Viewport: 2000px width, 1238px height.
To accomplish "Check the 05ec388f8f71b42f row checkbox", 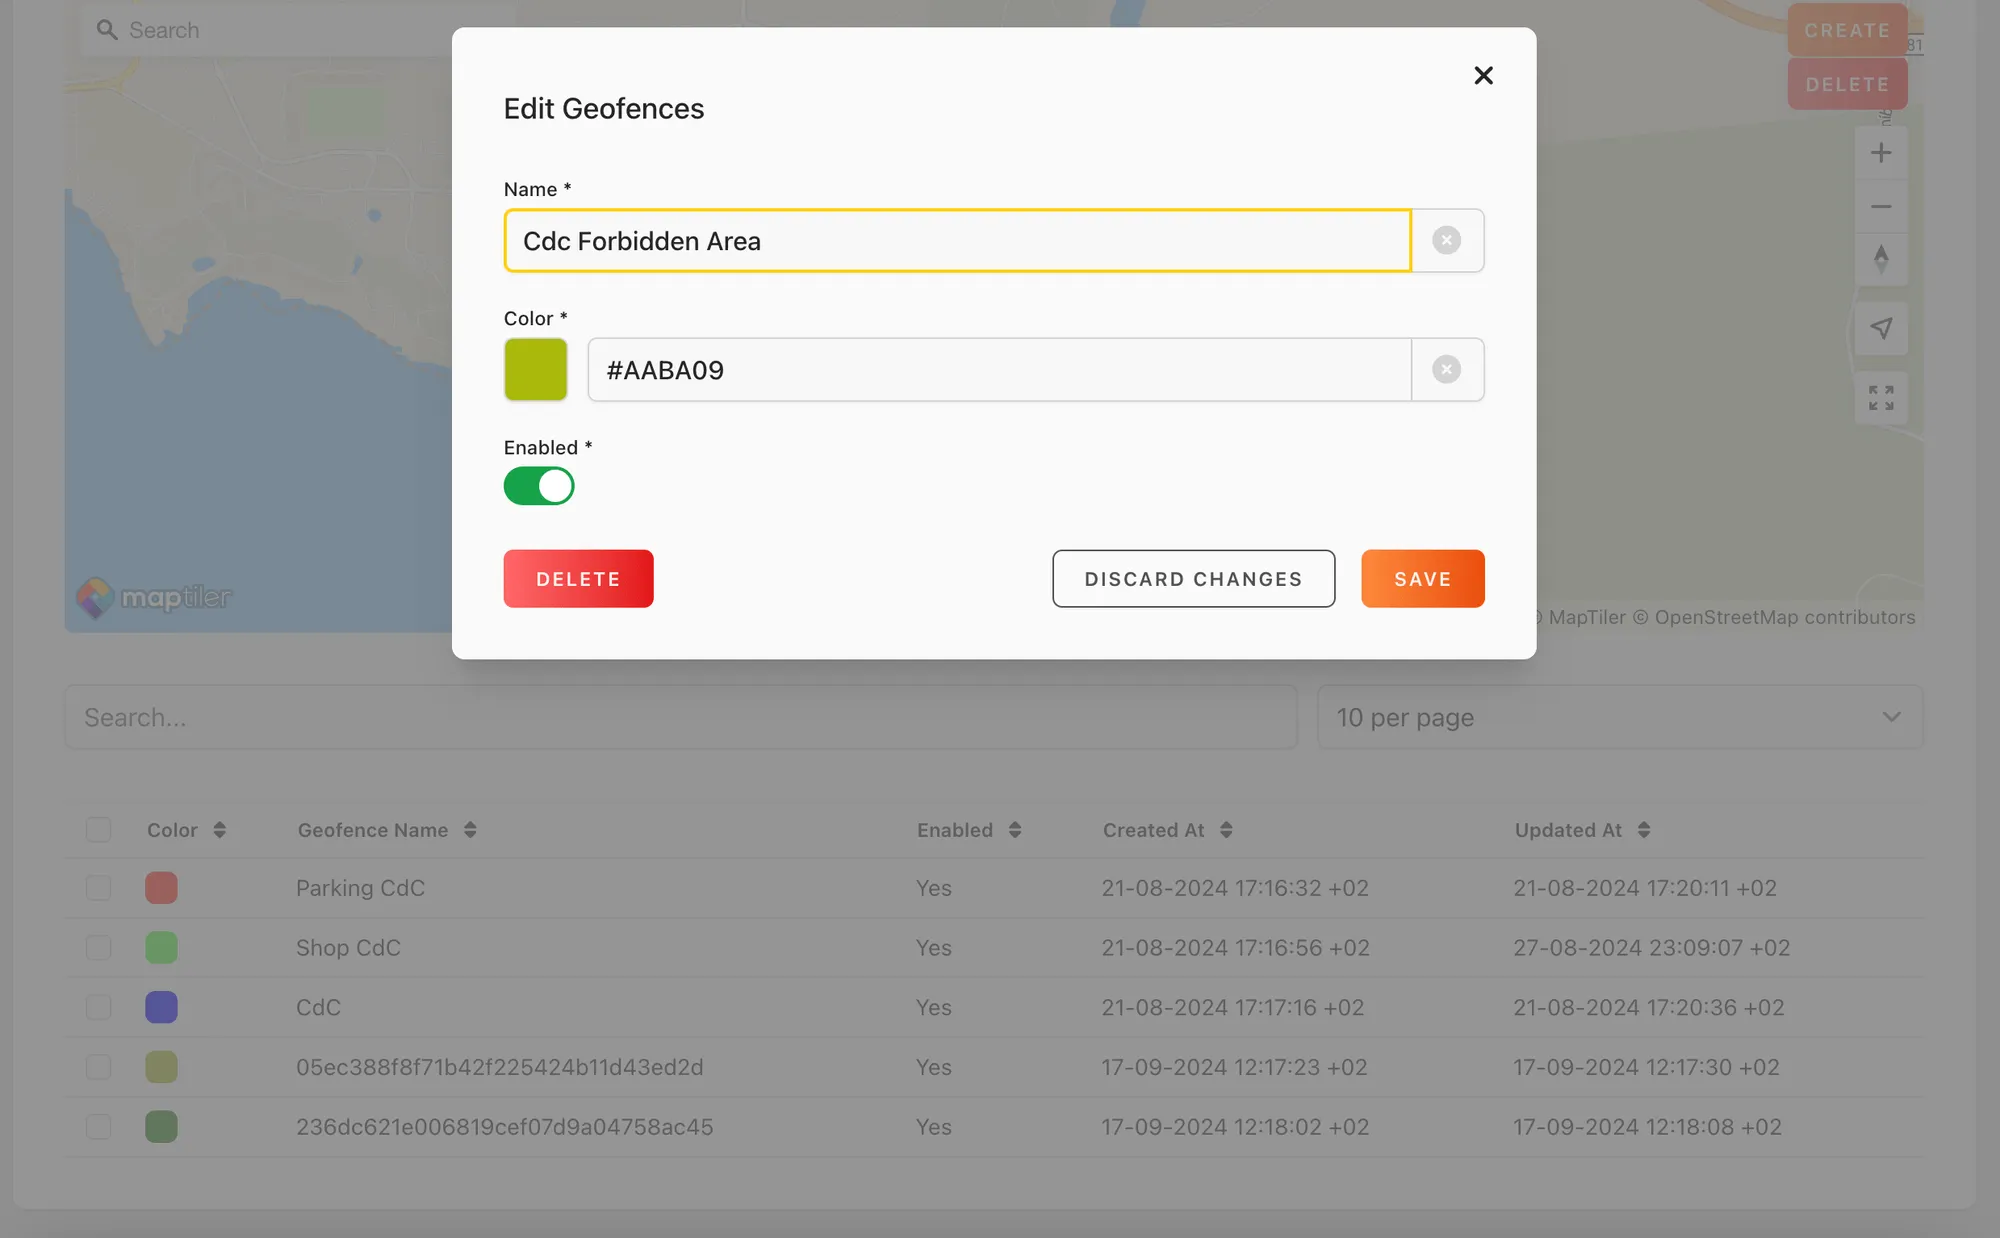I will pyautogui.click(x=98, y=1067).
